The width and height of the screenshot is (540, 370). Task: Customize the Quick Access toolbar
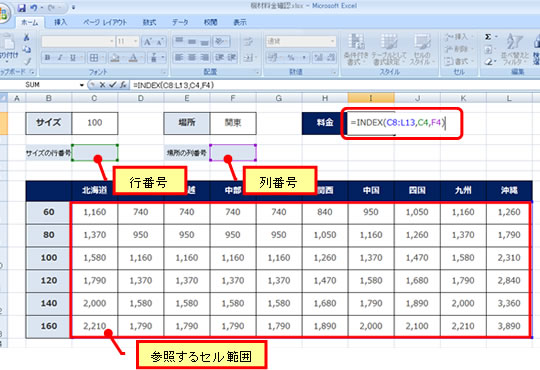(73, 8)
